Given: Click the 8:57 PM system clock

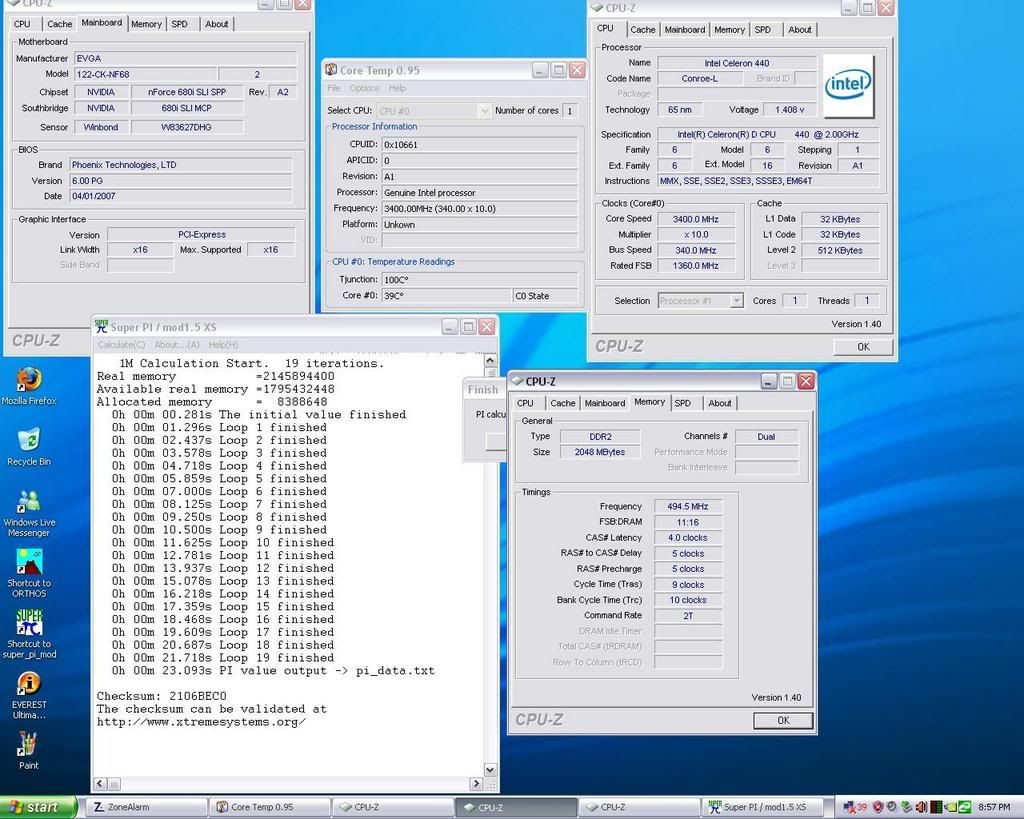Looking at the screenshot, I should 994,807.
